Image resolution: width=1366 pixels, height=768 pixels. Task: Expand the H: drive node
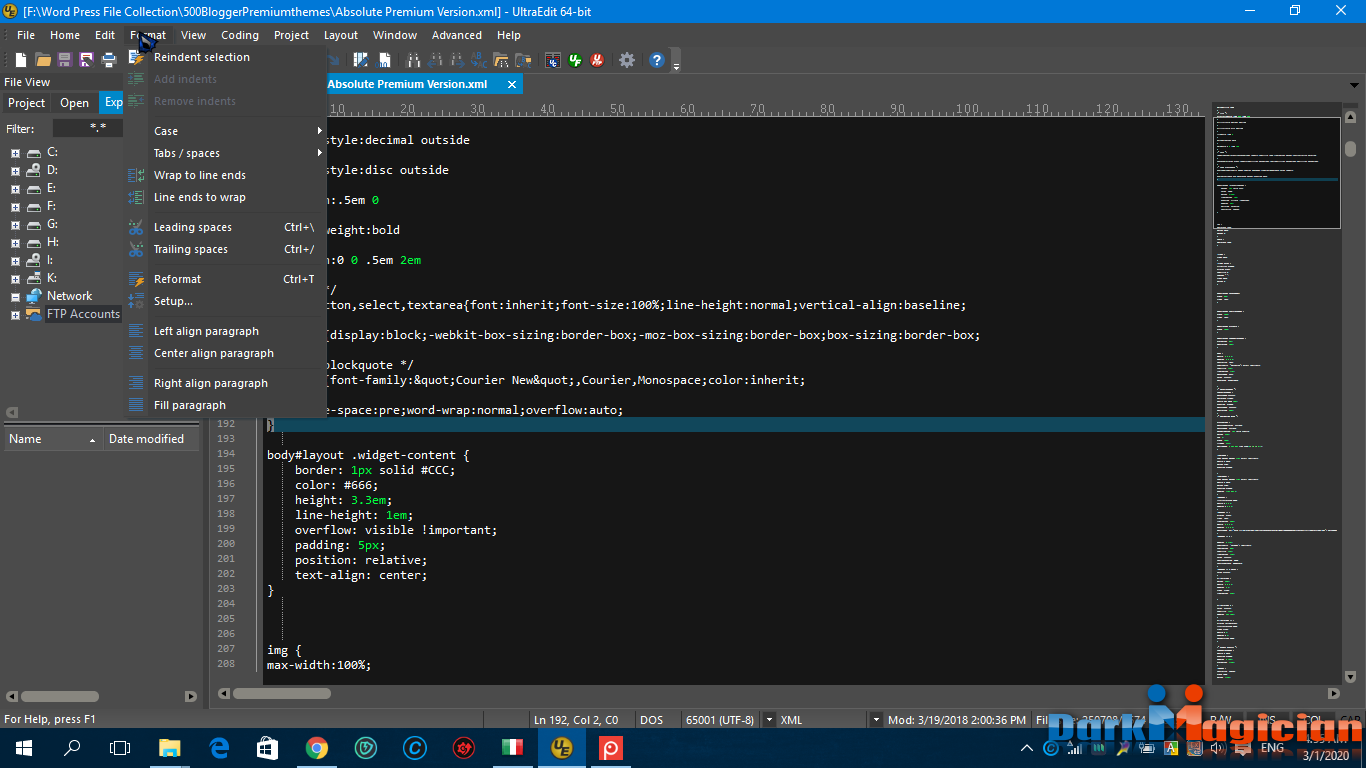click(15, 243)
